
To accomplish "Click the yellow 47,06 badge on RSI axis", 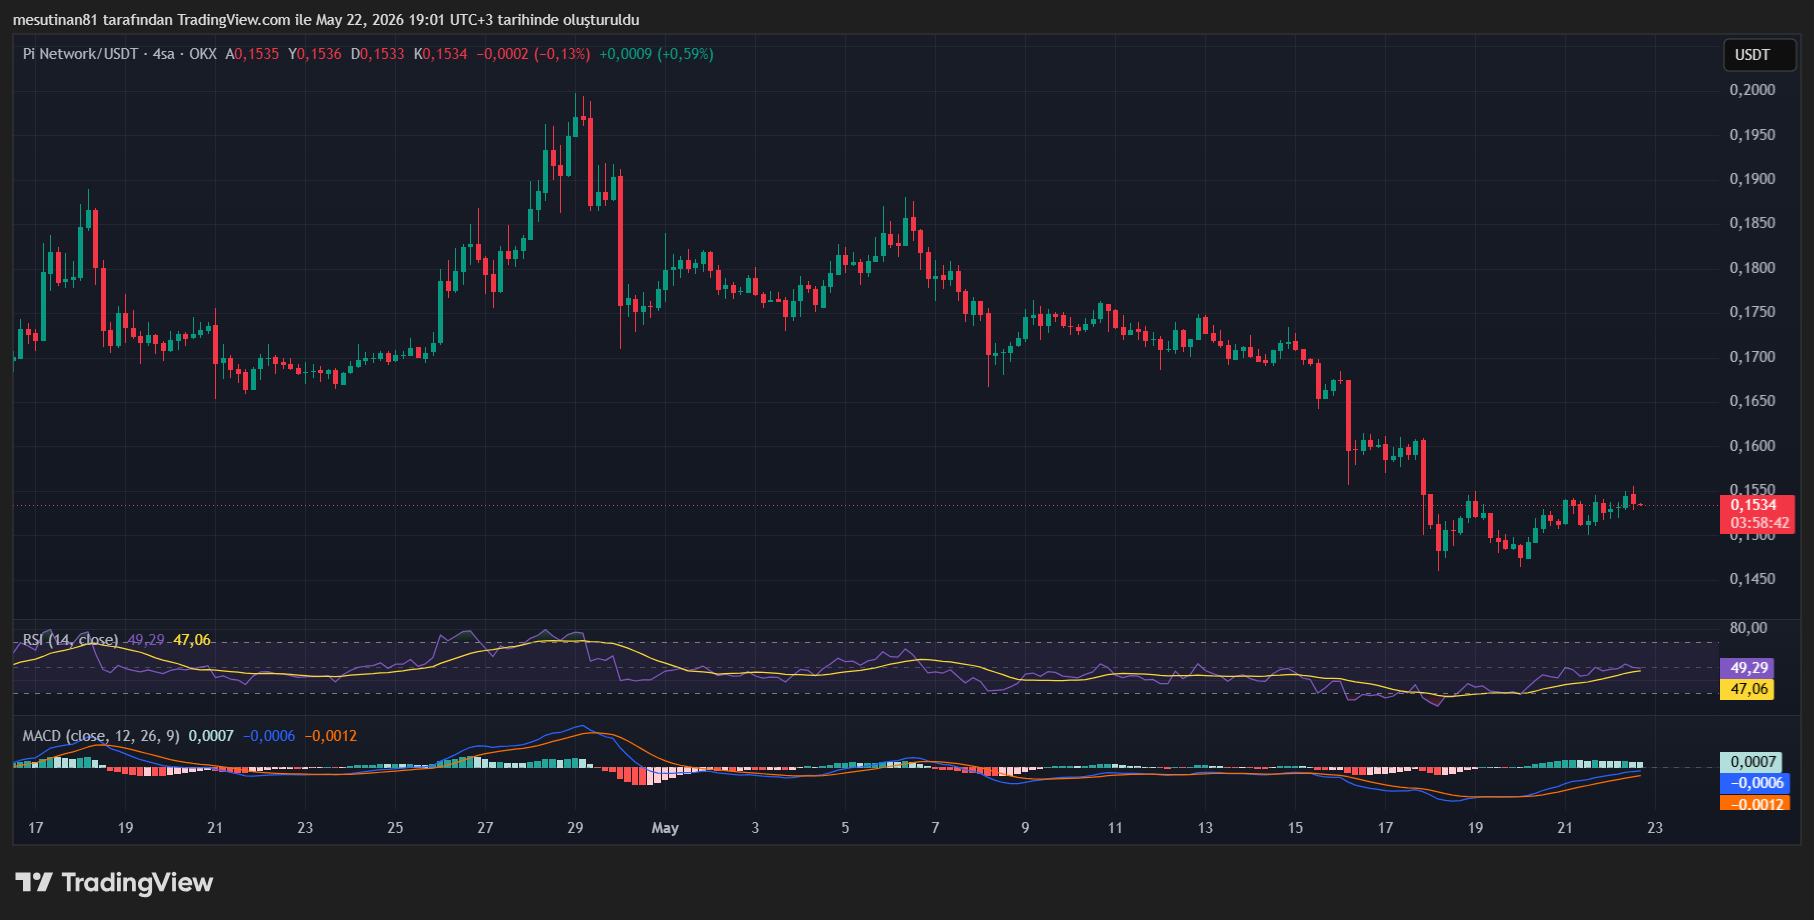I will tap(1748, 689).
